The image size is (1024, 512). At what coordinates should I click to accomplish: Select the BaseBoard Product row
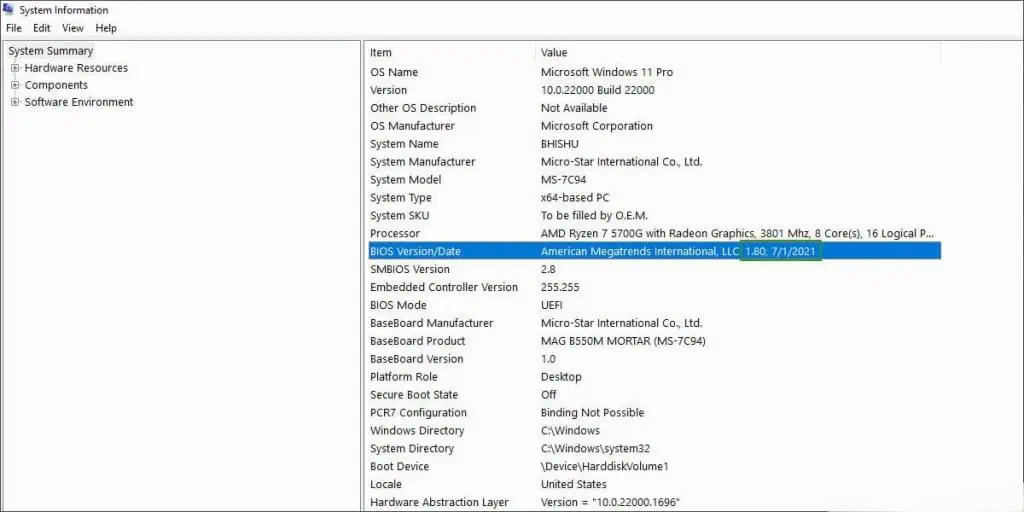pyautogui.click(x=653, y=342)
